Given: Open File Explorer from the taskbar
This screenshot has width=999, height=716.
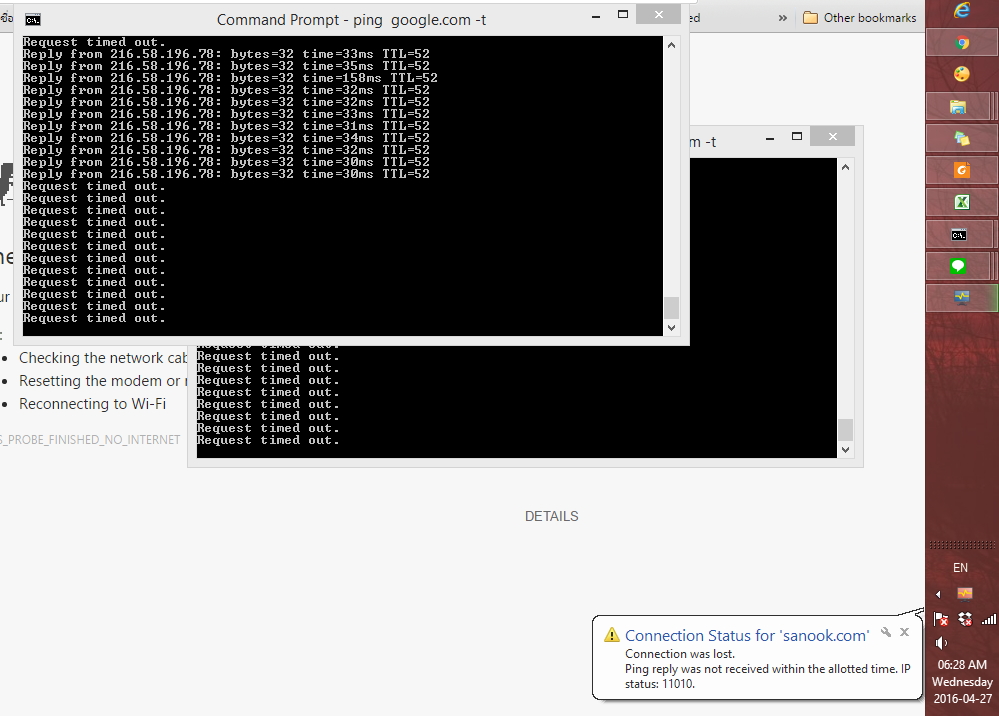Looking at the screenshot, I should 958,106.
